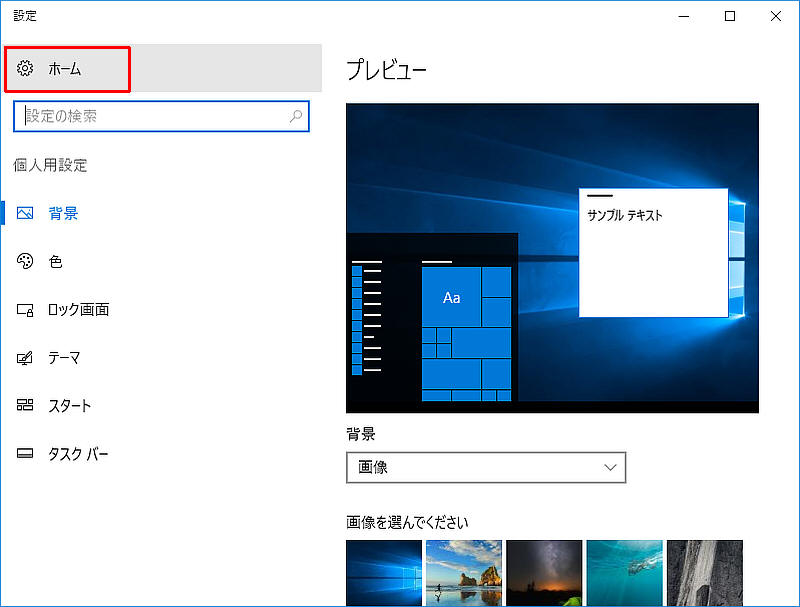Viewport: 800px width, 607px height.
Task: Click the dropdown chevron arrow
Action: 610,467
